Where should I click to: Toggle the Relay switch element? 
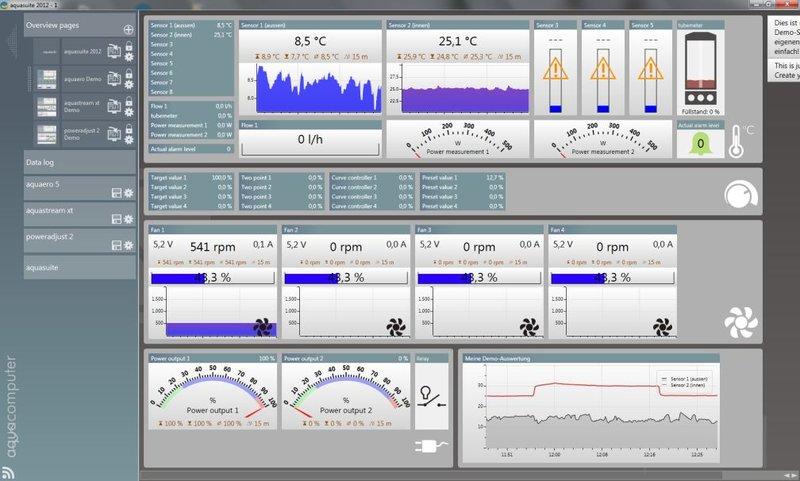coord(431,396)
